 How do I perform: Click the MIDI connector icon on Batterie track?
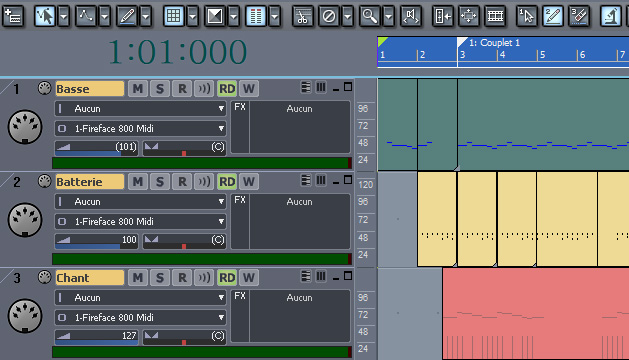pyautogui.click(x=25, y=220)
